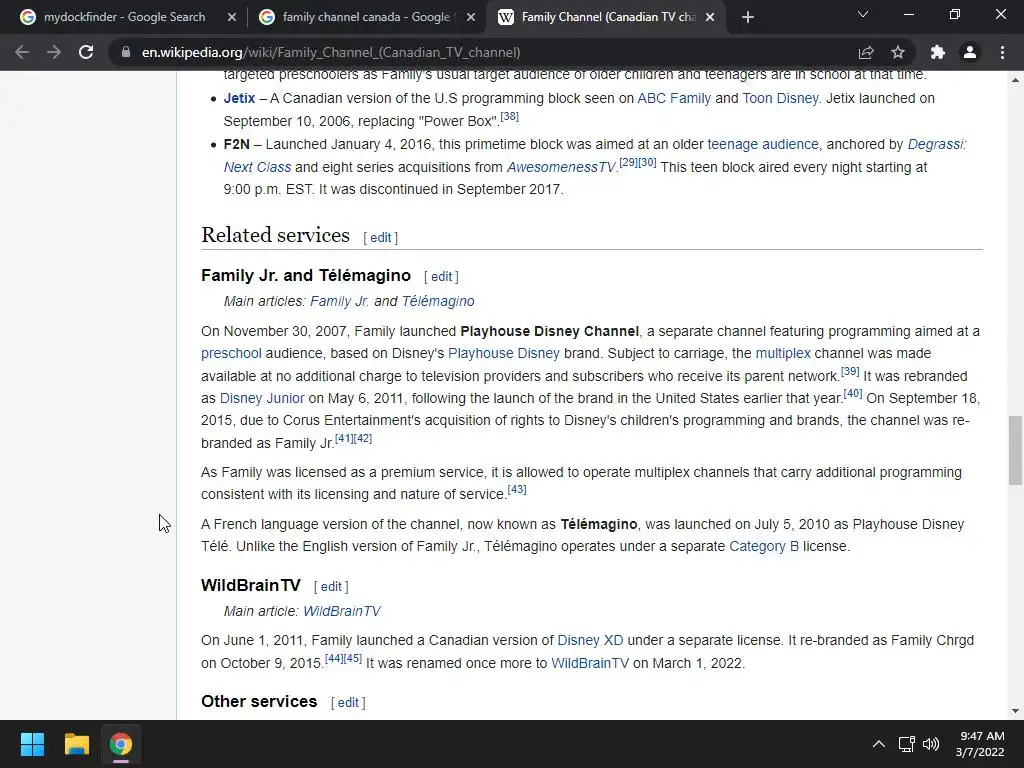Open the clock showing 9:47 AM

pyautogui.click(x=980, y=744)
